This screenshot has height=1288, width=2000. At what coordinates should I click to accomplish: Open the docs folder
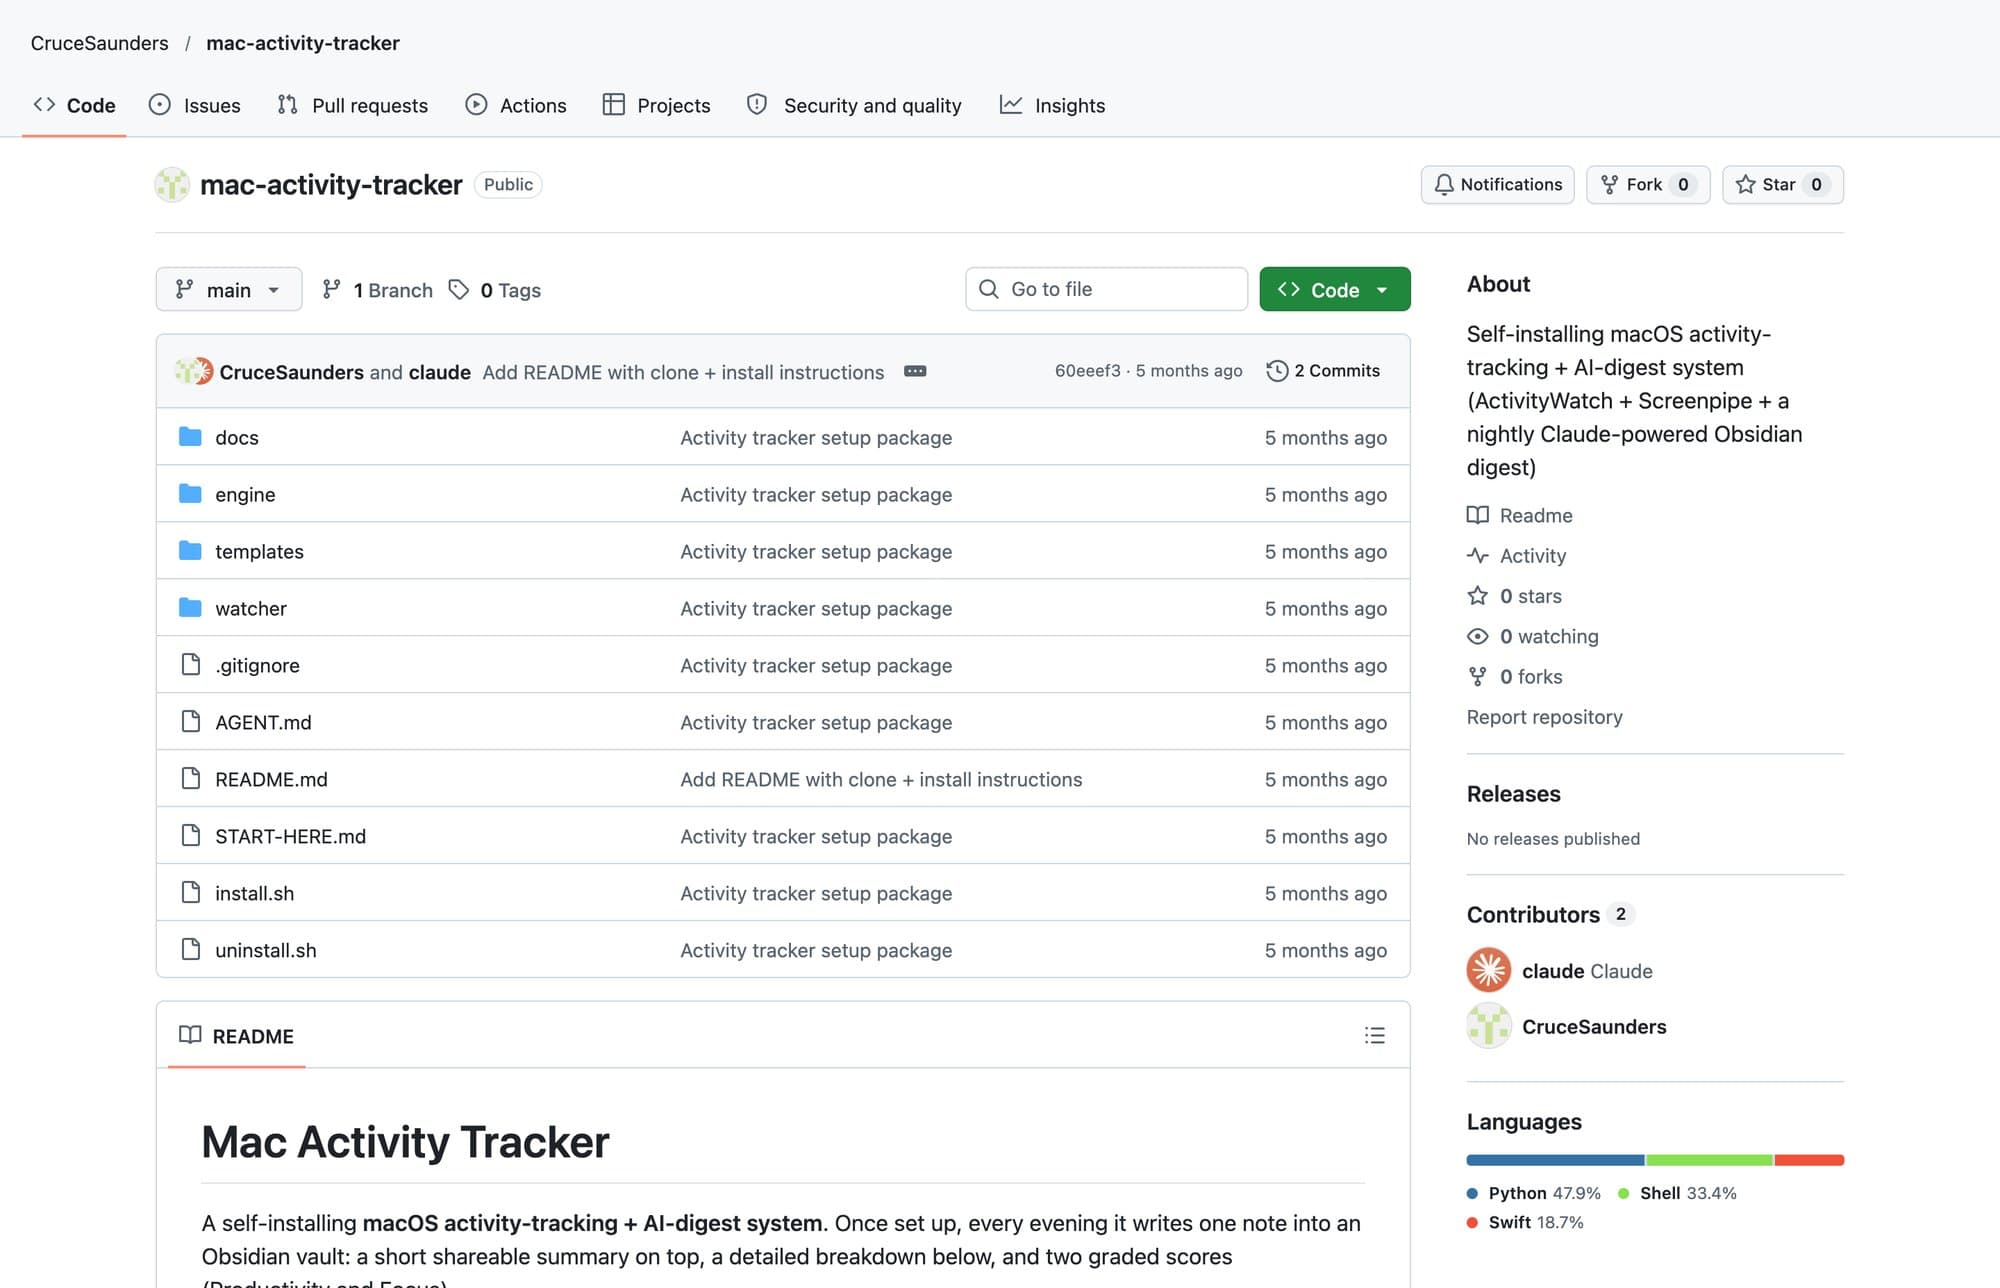(236, 437)
